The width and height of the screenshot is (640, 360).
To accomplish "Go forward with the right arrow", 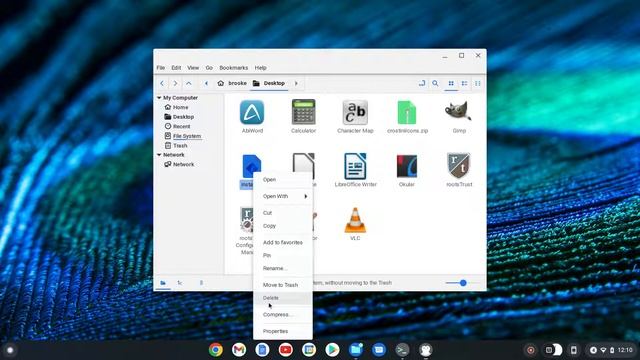I will (x=175, y=83).
